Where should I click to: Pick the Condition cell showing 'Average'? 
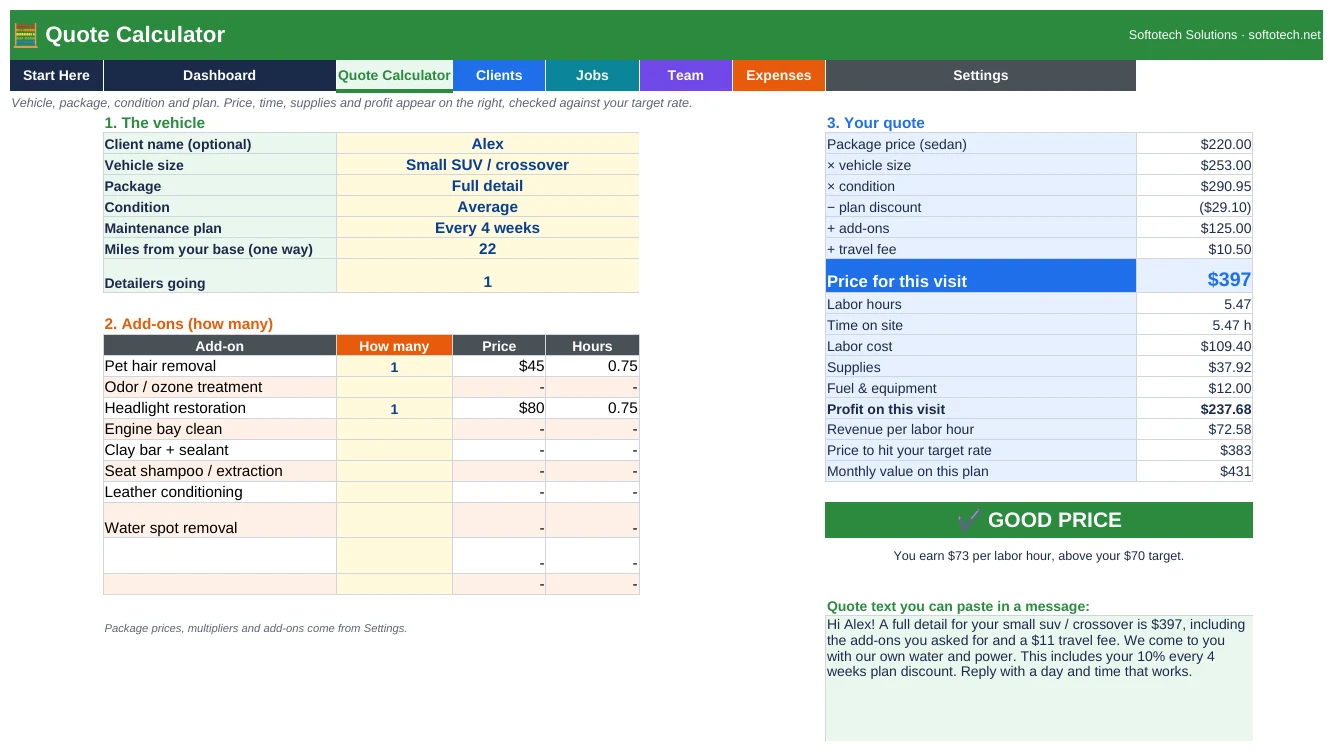(x=487, y=207)
